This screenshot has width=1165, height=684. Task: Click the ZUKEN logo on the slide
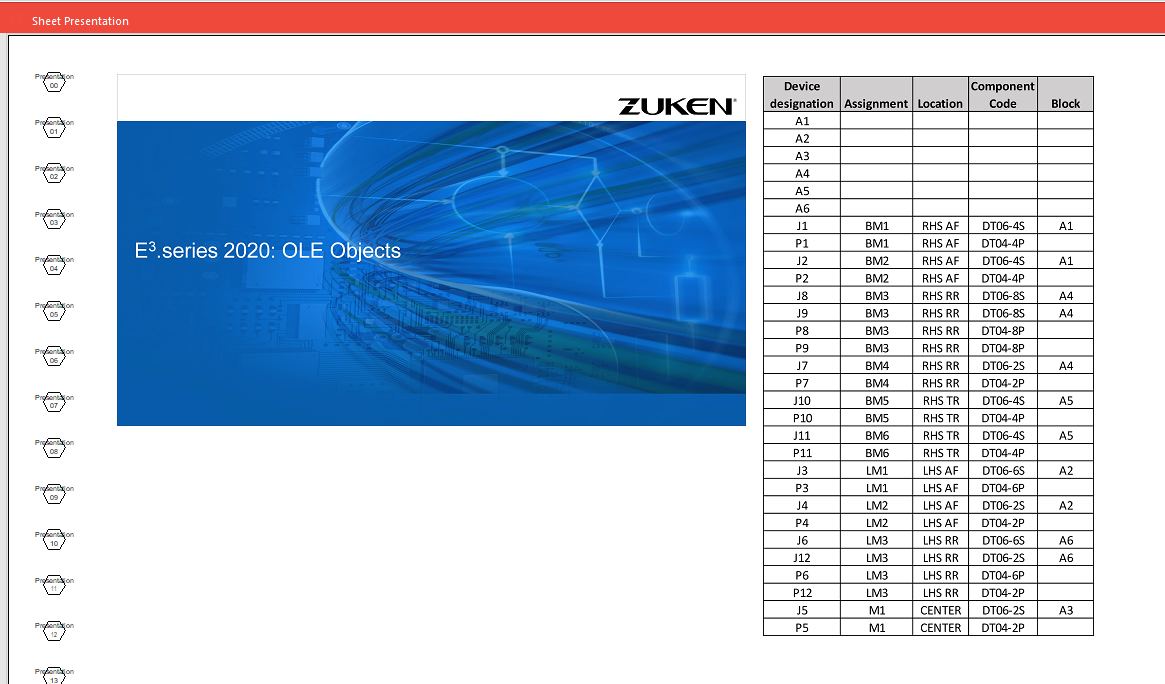point(677,106)
